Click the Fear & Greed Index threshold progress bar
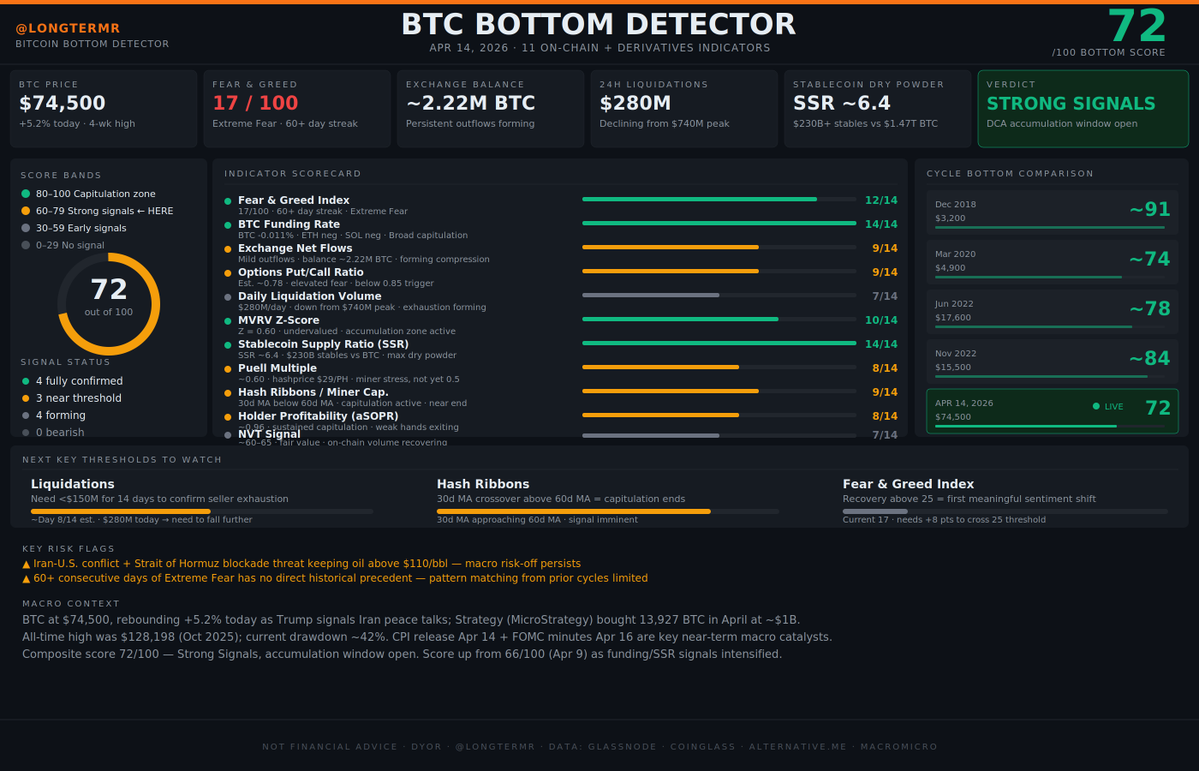 pos(1005,511)
